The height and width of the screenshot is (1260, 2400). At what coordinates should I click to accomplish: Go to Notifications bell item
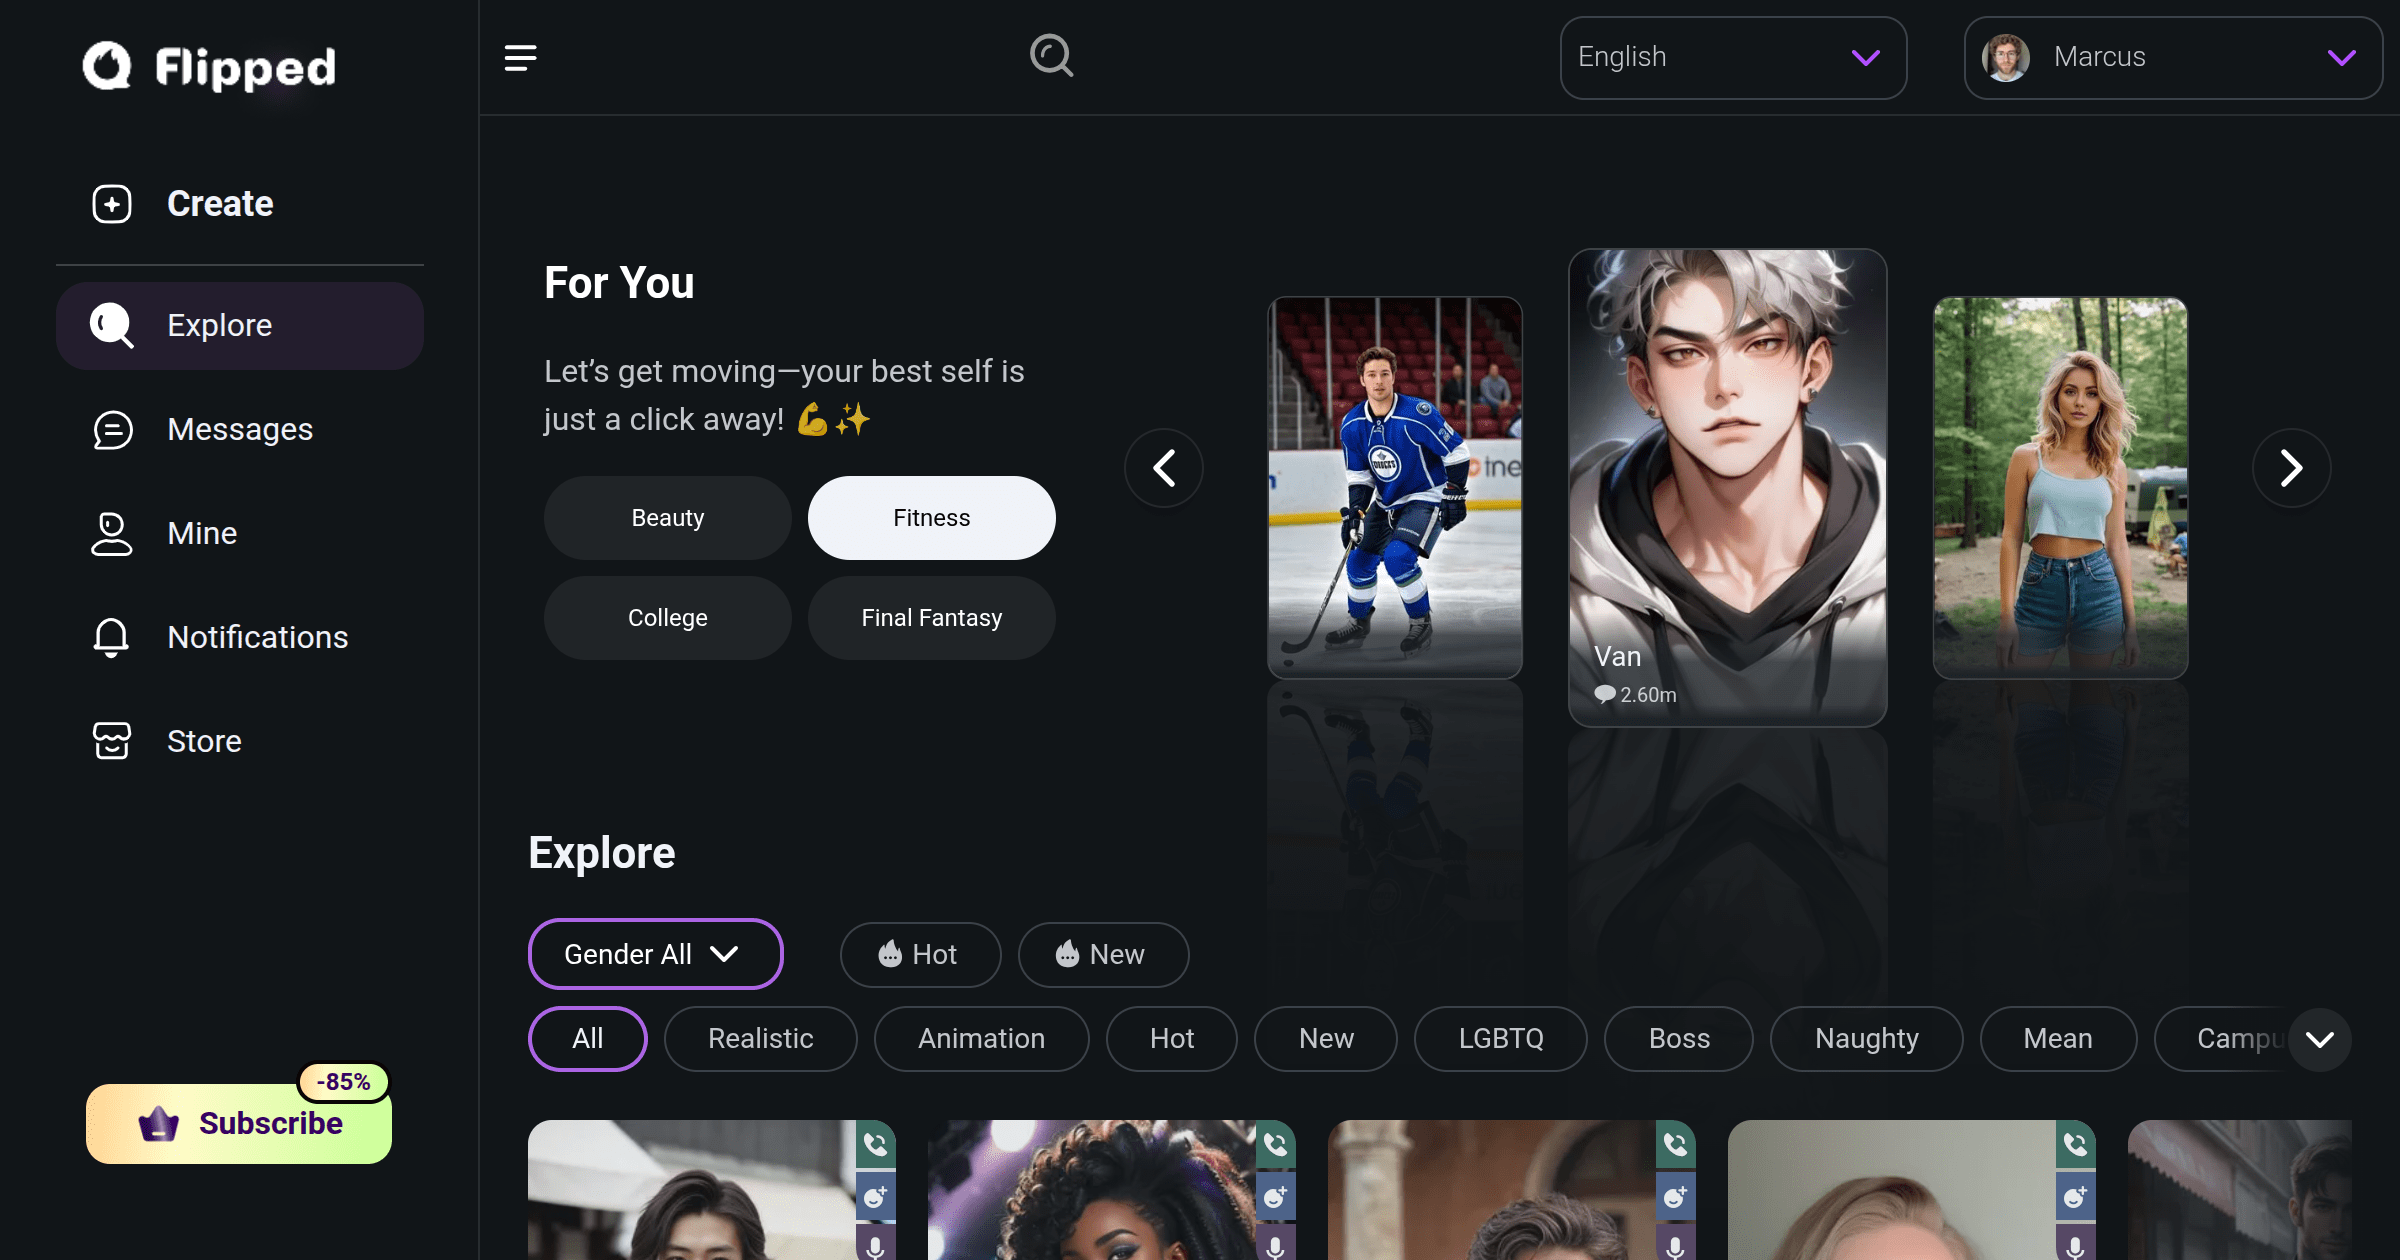click(257, 638)
